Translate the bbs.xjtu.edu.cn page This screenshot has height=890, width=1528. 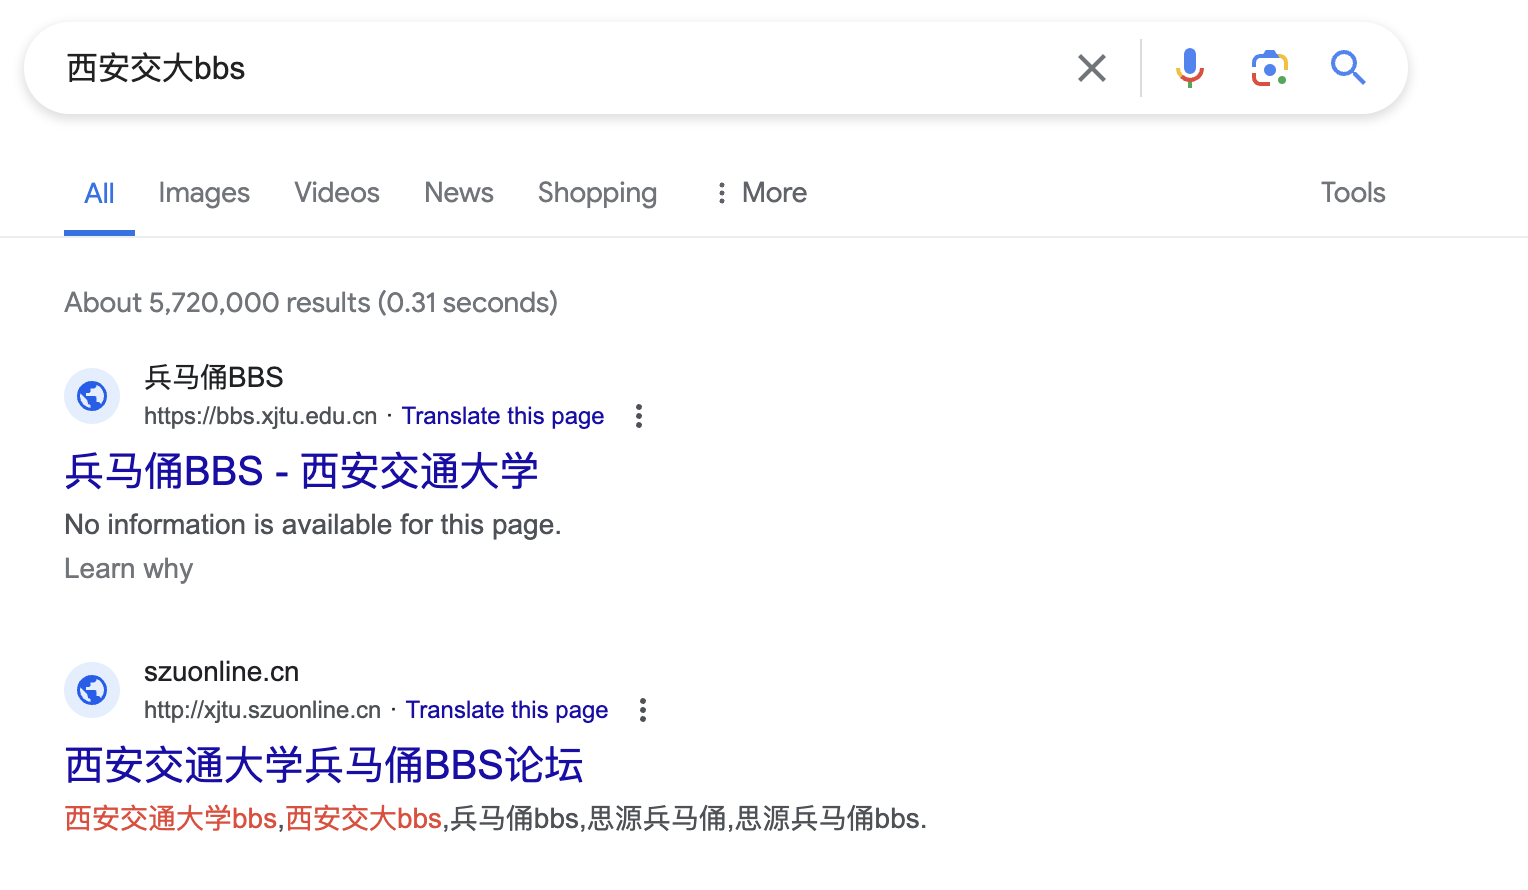coord(503,416)
